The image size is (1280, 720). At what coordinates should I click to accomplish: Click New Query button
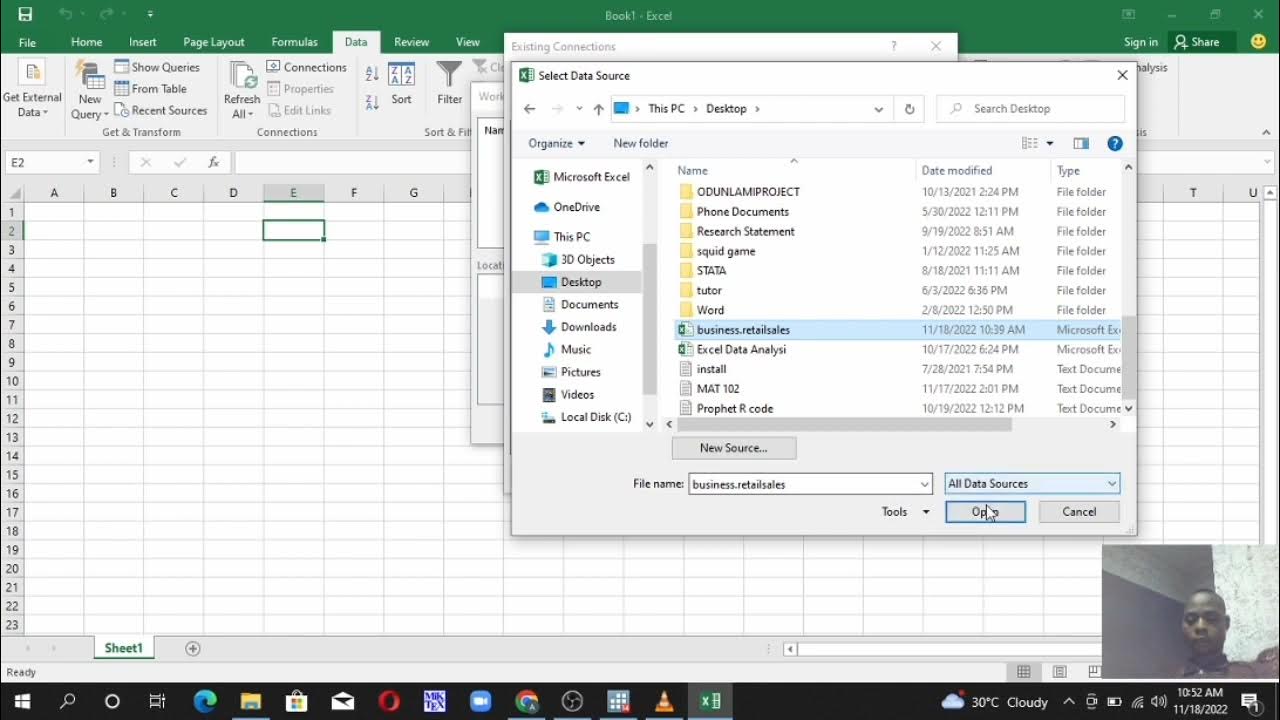point(90,91)
